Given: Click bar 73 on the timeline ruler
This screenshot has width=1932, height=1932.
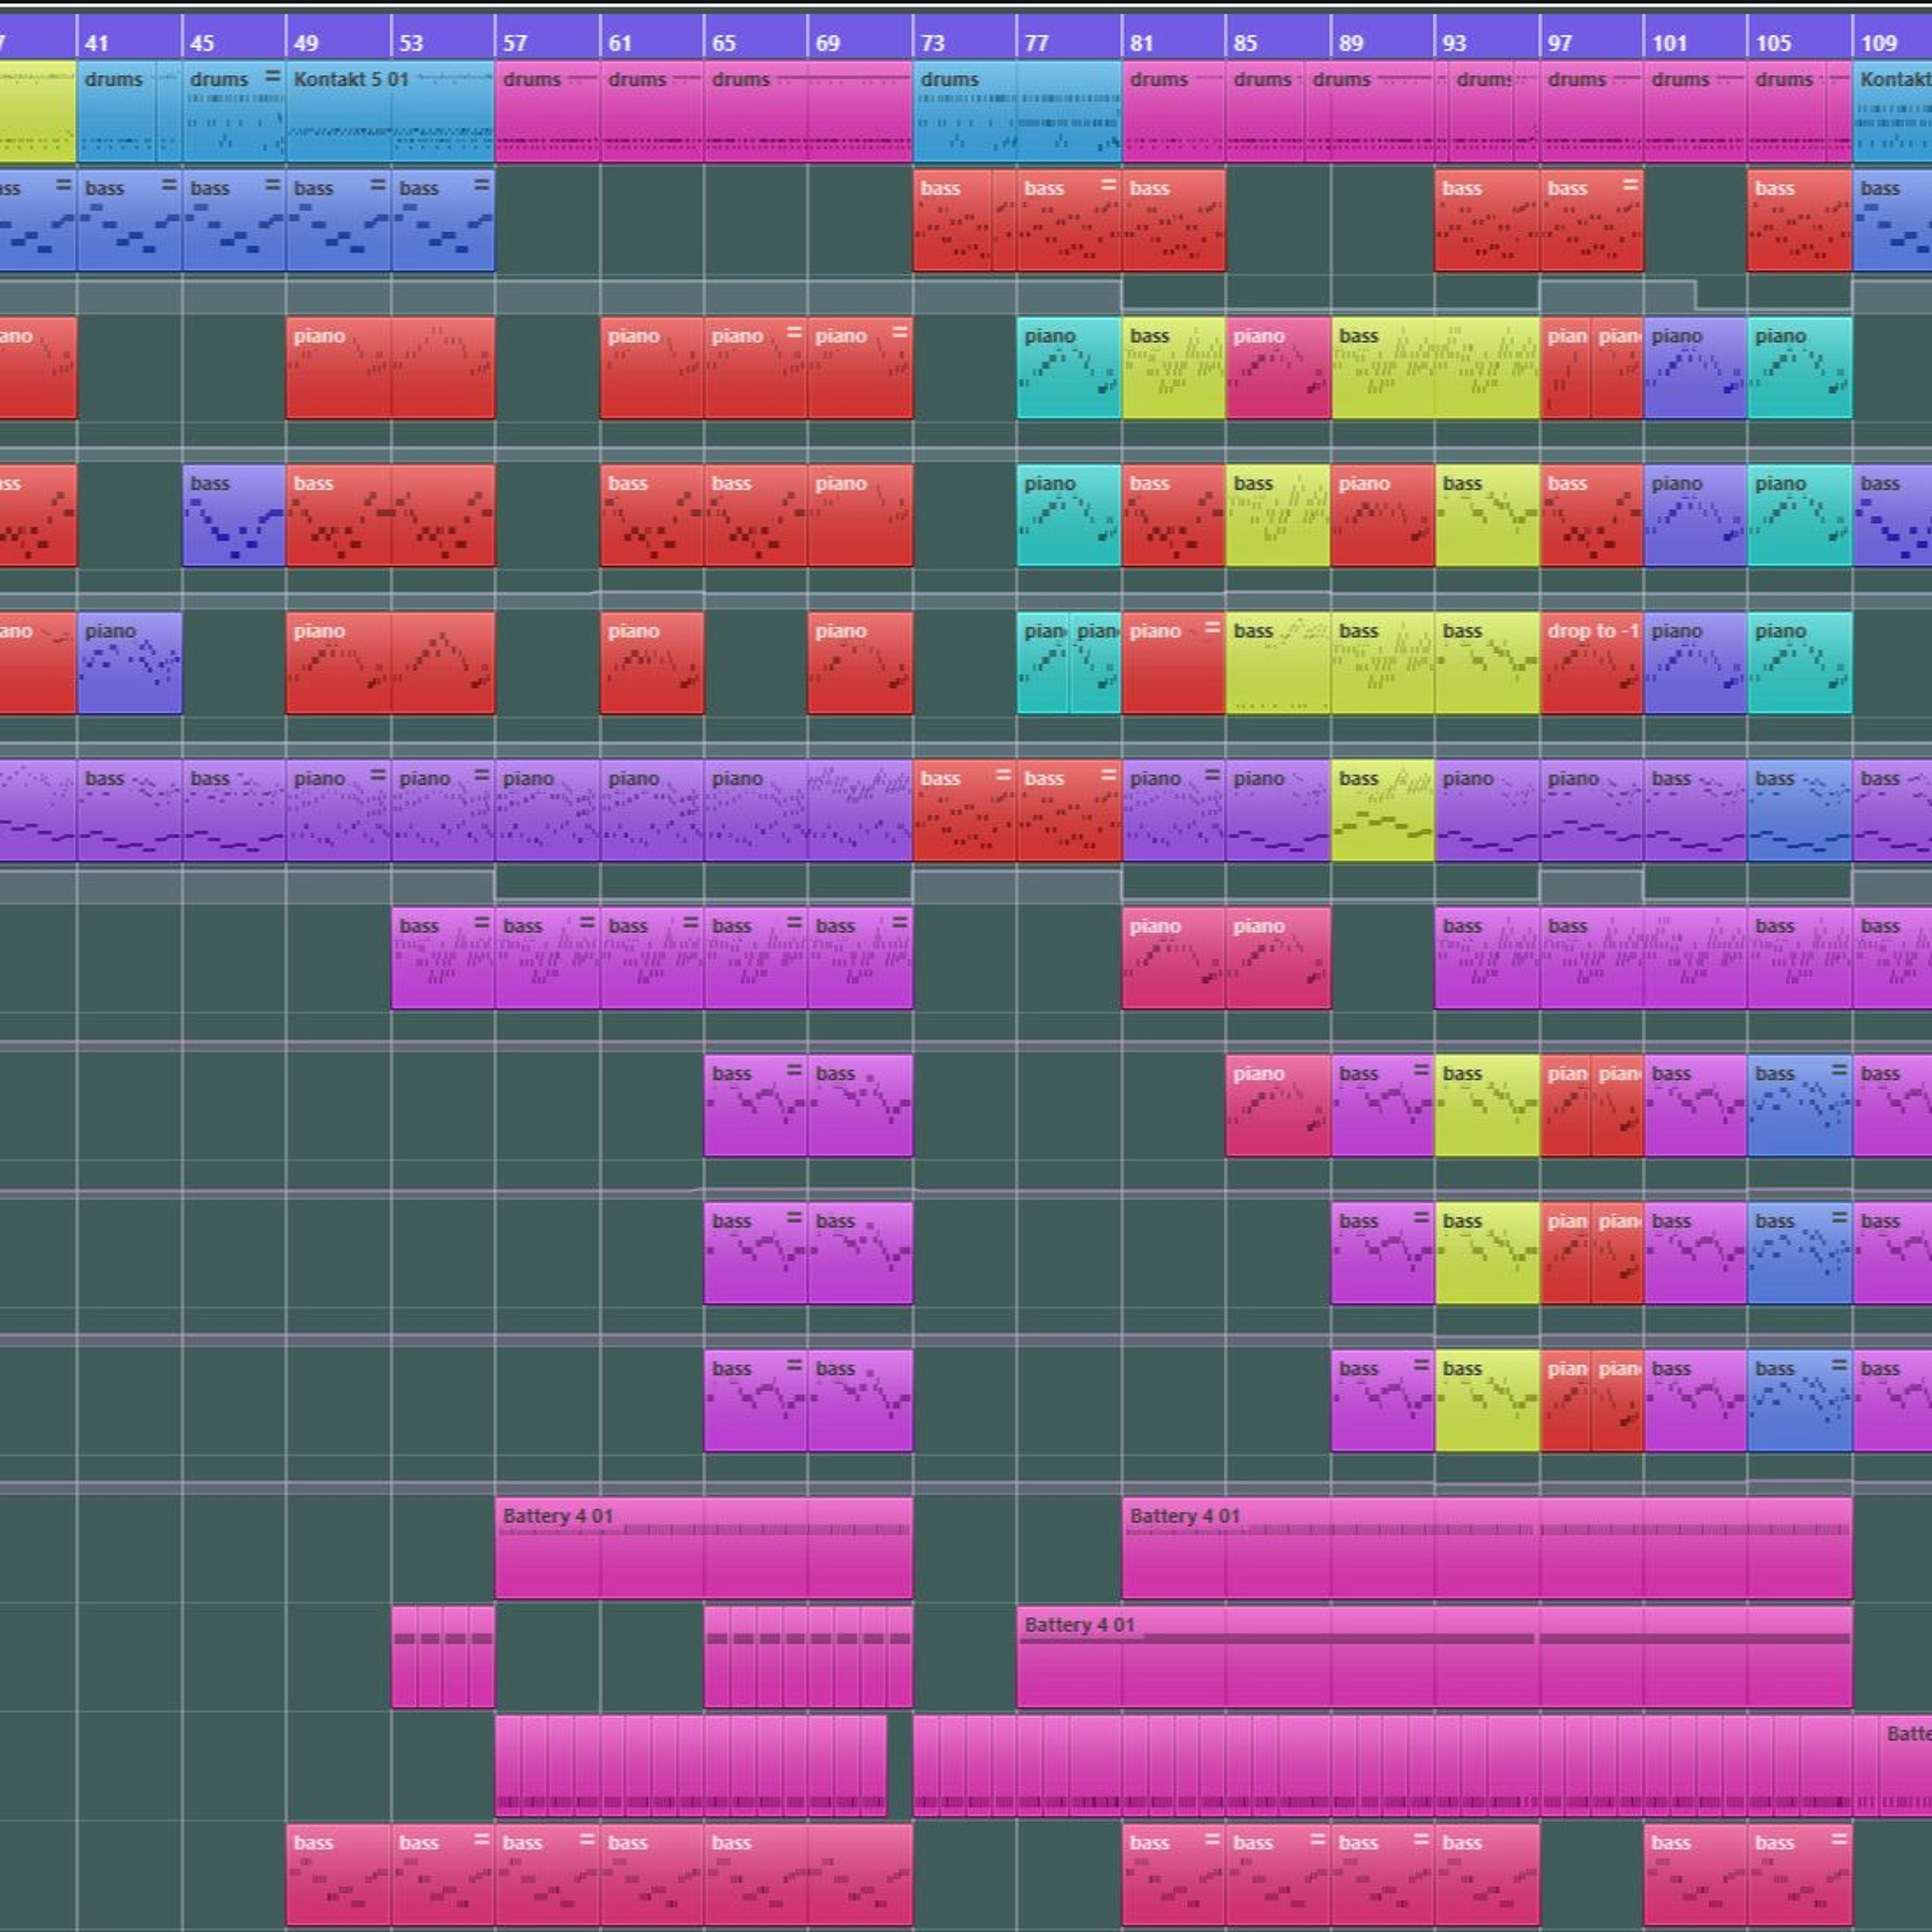Looking at the screenshot, I should pyautogui.click(x=932, y=43).
